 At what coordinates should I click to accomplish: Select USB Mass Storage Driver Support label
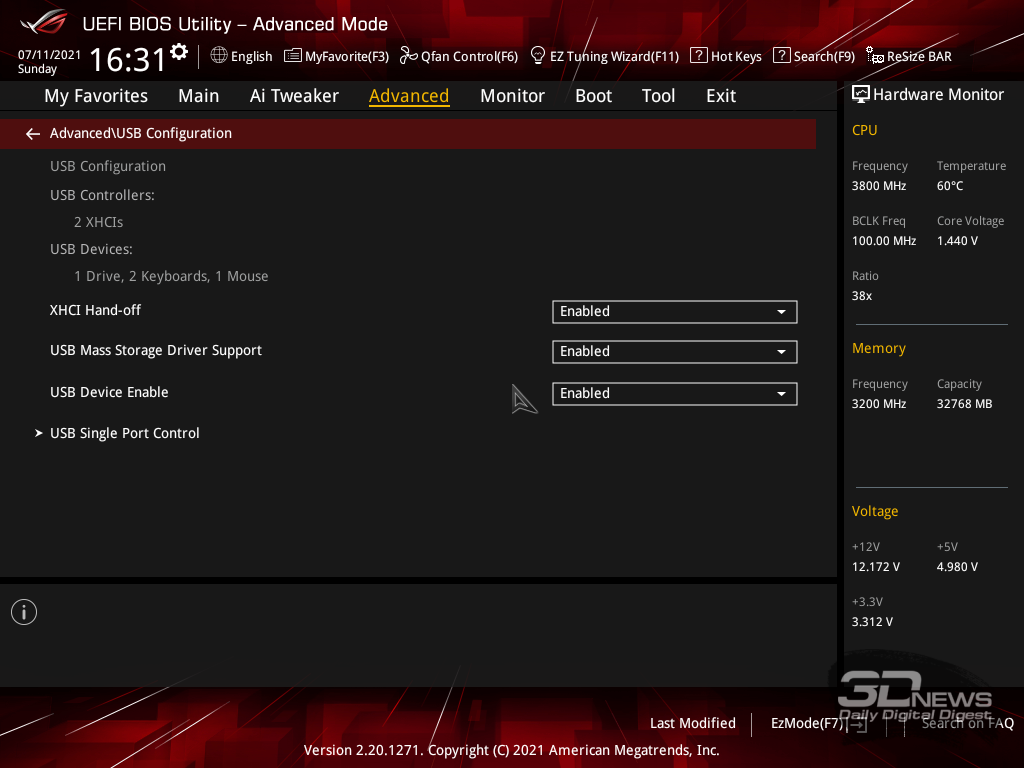(x=156, y=351)
